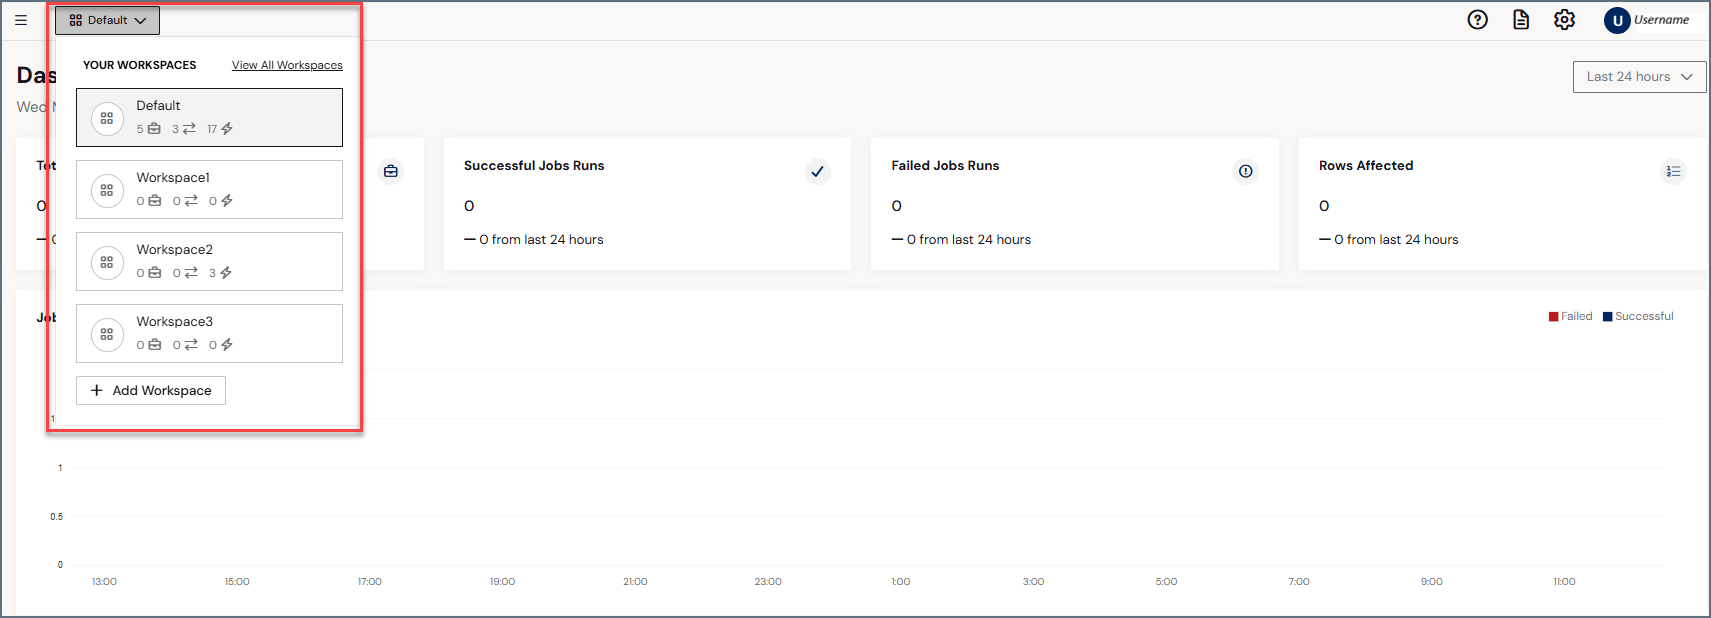The image size is (1711, 618).
Task: Toggle the Successful legend blue swatch
Action: pos(1608,317)
